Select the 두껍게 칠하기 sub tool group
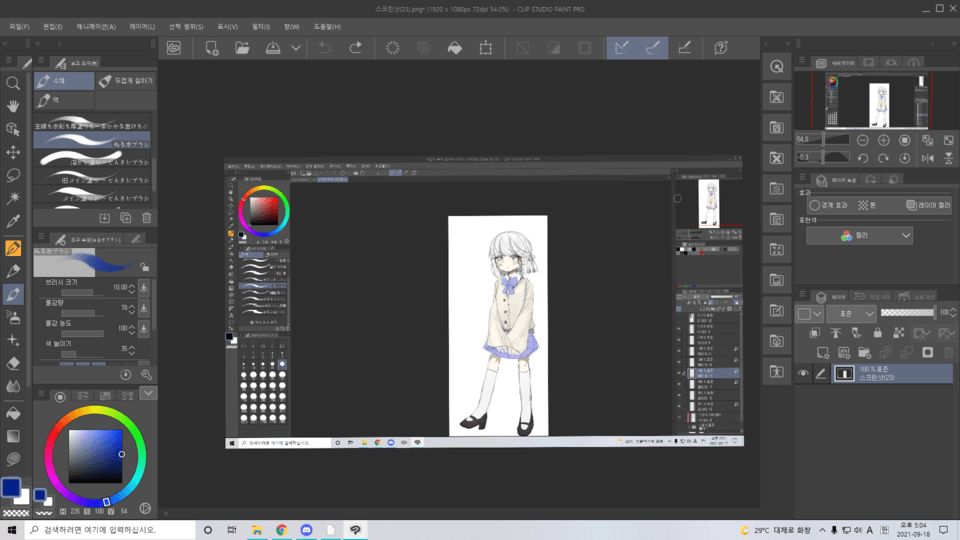Viewport: 960px width, 540px height. [126, 81]
